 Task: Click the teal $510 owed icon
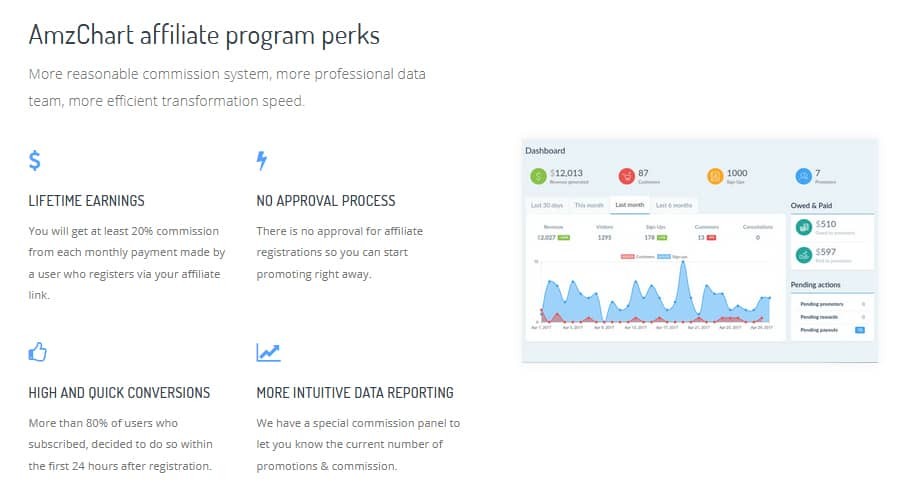pyautogui.click(x=804, y=227)
